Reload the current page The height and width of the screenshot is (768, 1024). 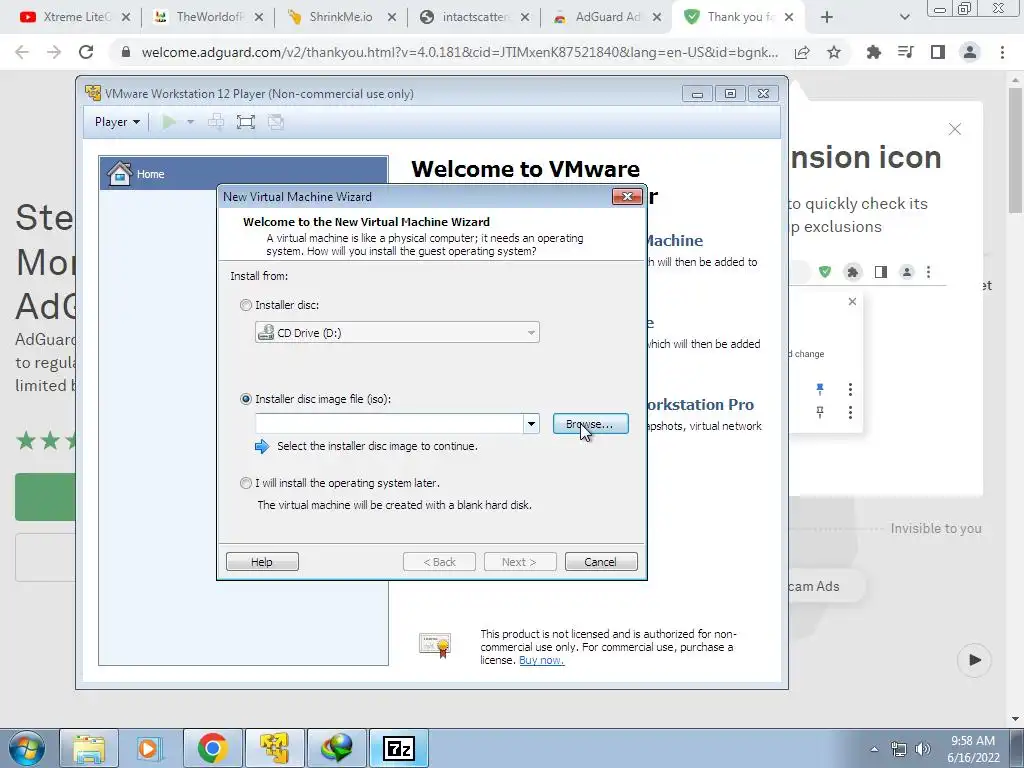click(86, 52)
